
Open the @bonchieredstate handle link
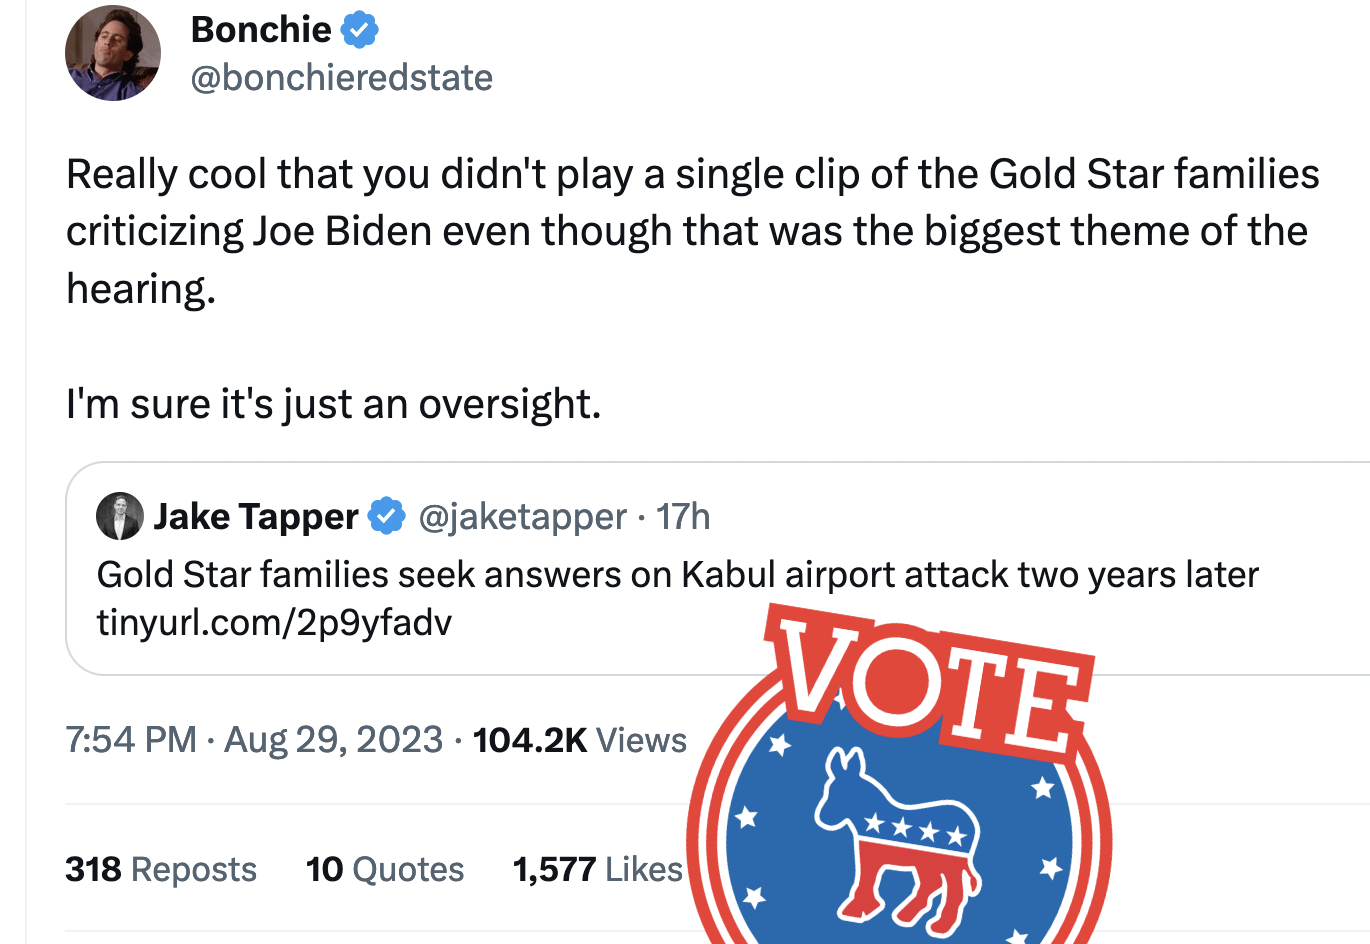pyautogui.click(x=341, y=77)
